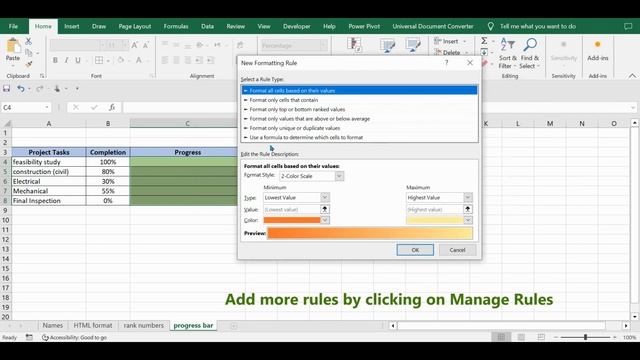
Task: Click the AutoSum sigma icon
Action: (x=484, y=41)
